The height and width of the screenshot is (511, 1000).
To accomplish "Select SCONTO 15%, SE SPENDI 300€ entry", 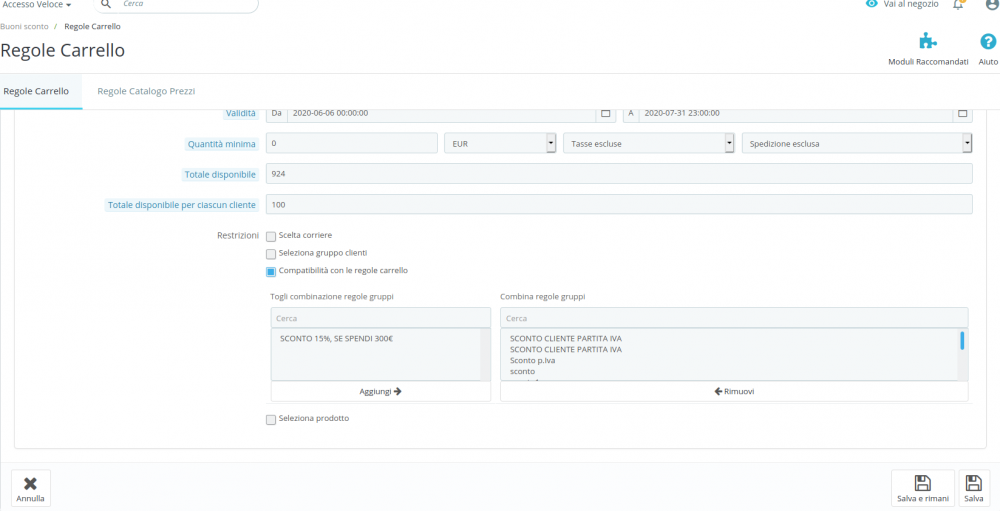I will 336,339.
